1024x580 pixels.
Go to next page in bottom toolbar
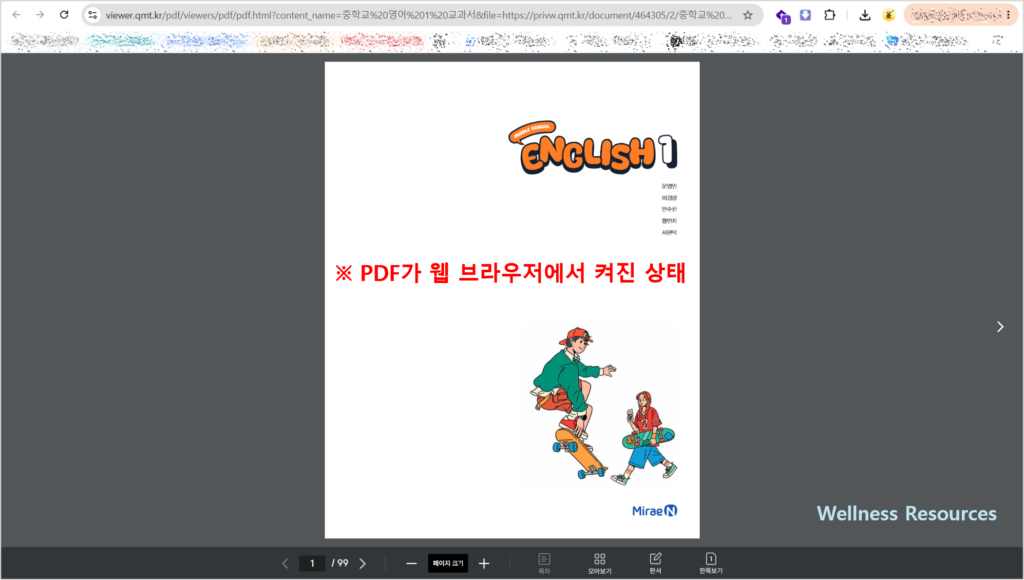pos(363,563)
